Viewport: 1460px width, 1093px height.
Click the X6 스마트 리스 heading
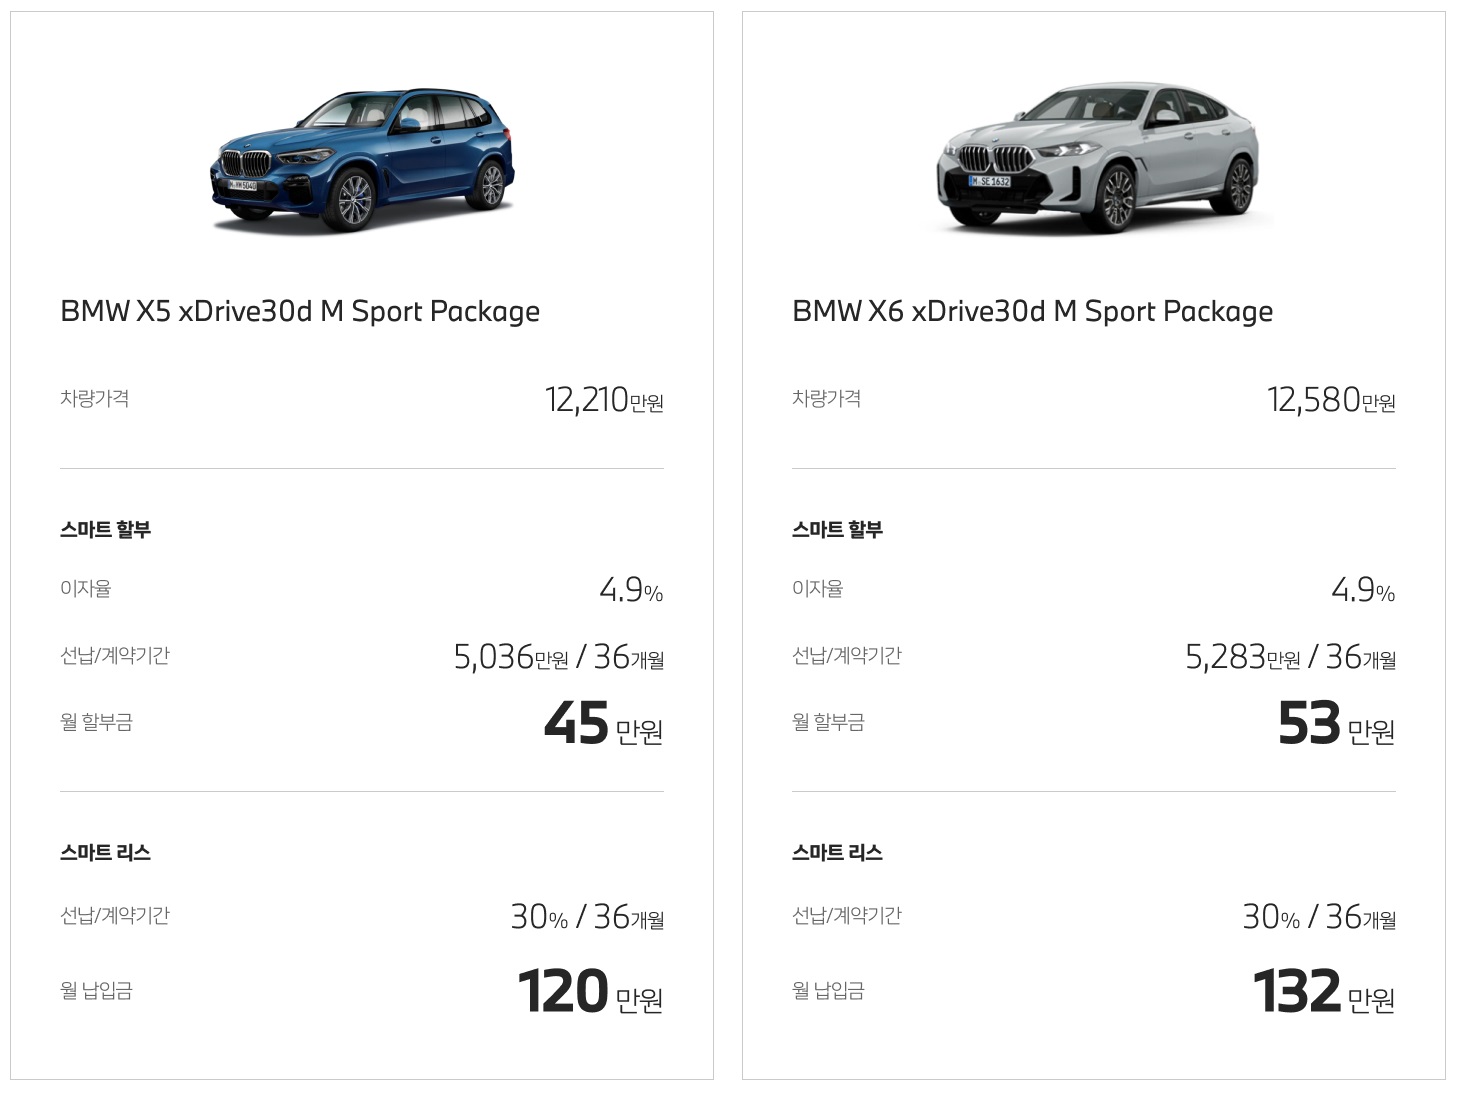coord(837,853)
